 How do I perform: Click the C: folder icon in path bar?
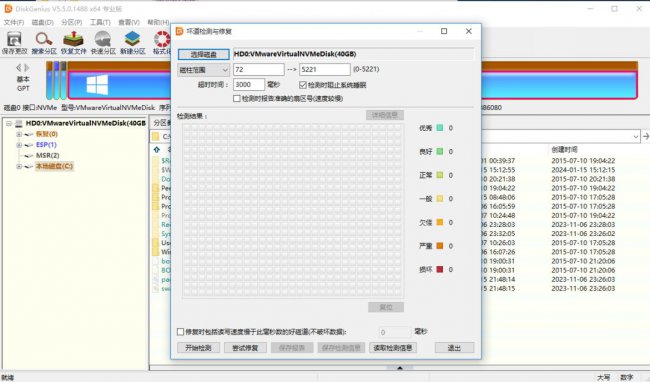click(155, 136)
